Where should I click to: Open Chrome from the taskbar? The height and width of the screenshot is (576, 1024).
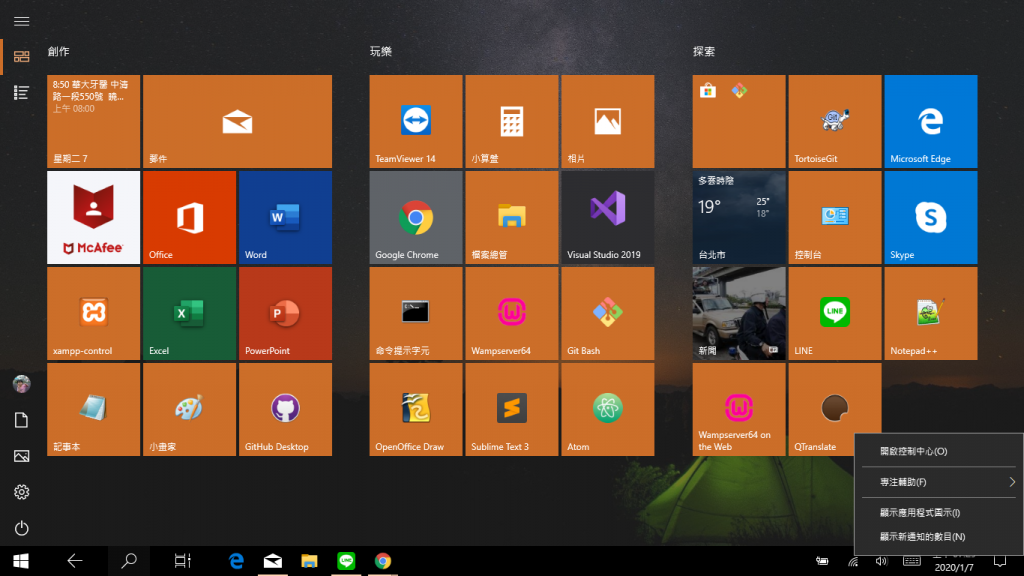coord(383,561)
